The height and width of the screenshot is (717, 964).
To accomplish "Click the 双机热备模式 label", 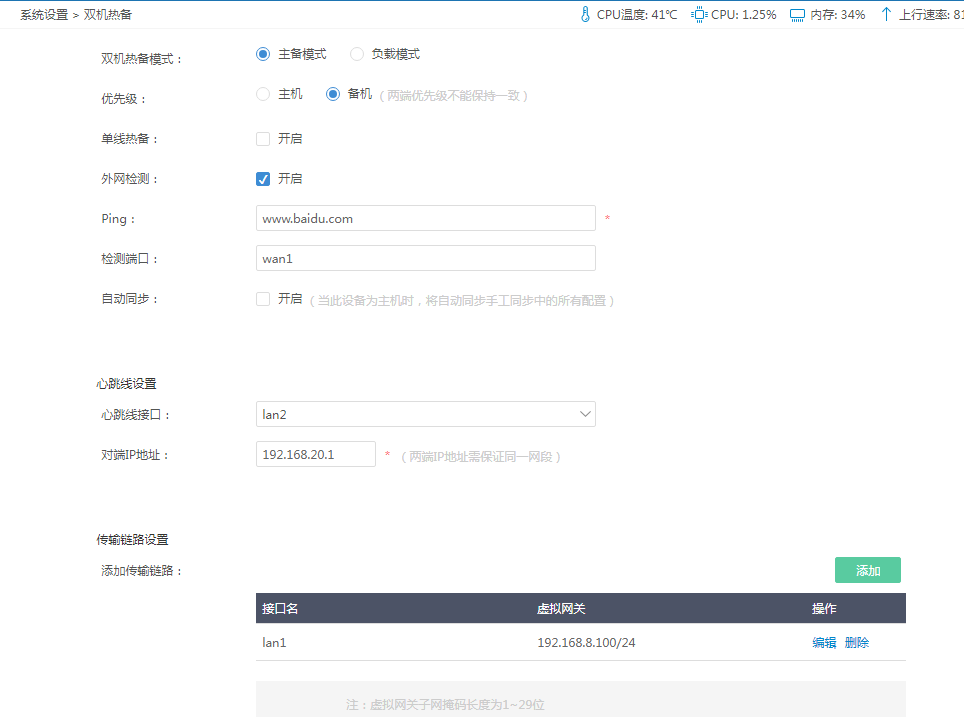I will pos(141,59).
